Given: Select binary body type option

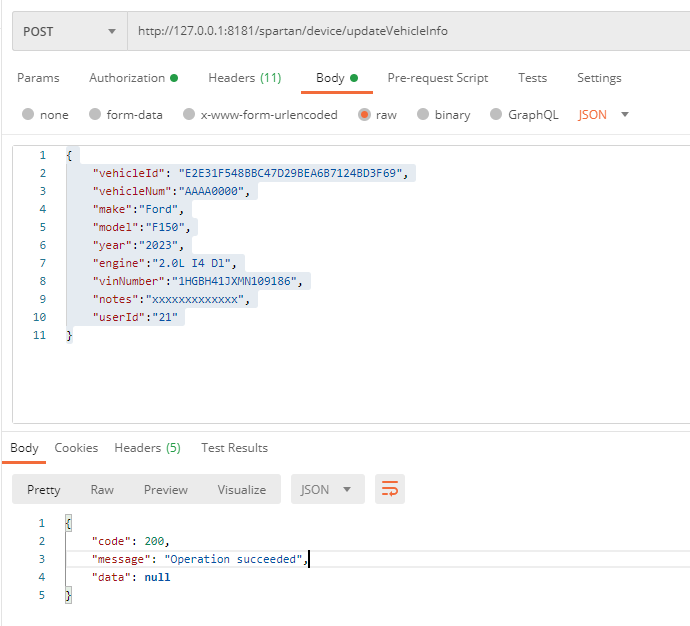Looking at the screenshot, I should pyautogui.click(x=423, y=115).
